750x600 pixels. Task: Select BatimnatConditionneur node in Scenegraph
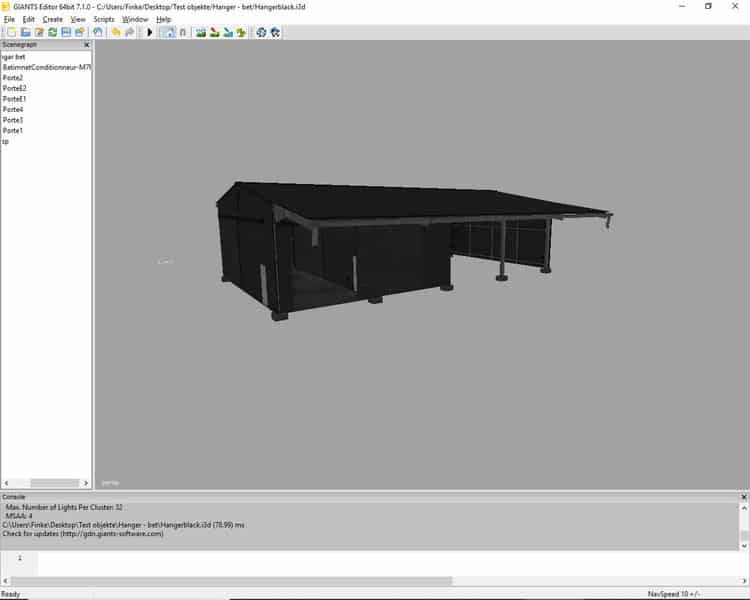coord(46,67)
